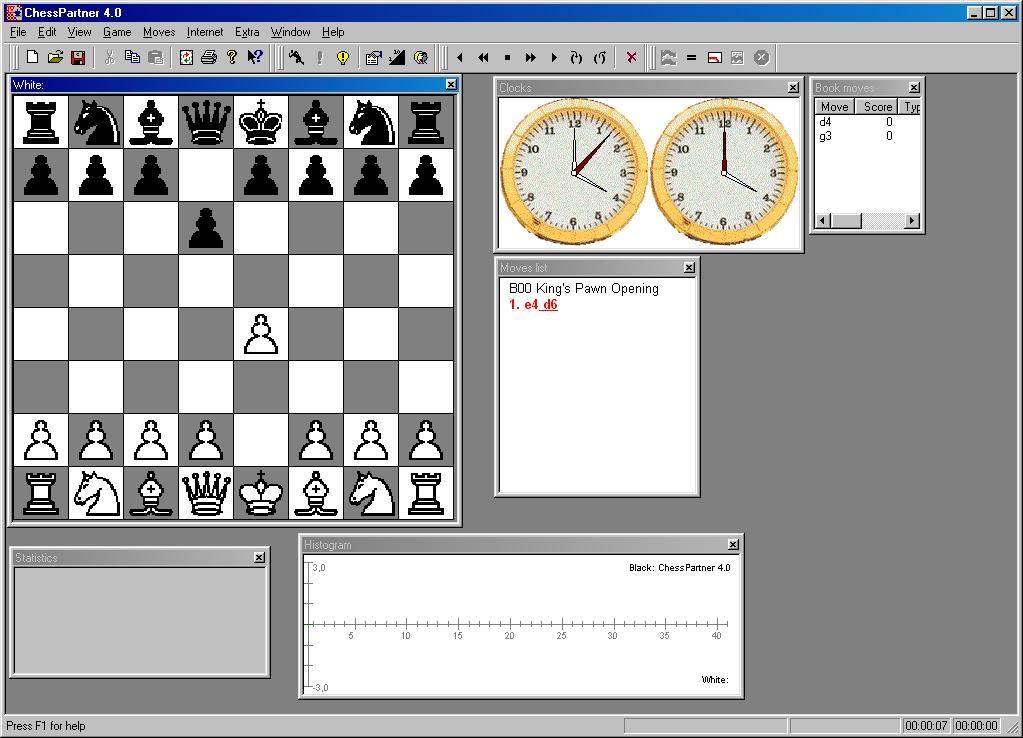Save the game using the floppy disk icon
The height and width of the screenshot is (738, 1023).
78,57
